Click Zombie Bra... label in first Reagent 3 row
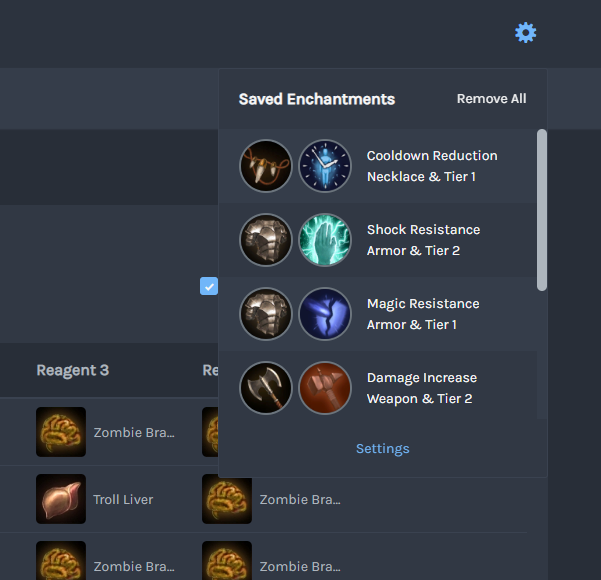The height and width of the screenshot is (580, 601). 134,432
